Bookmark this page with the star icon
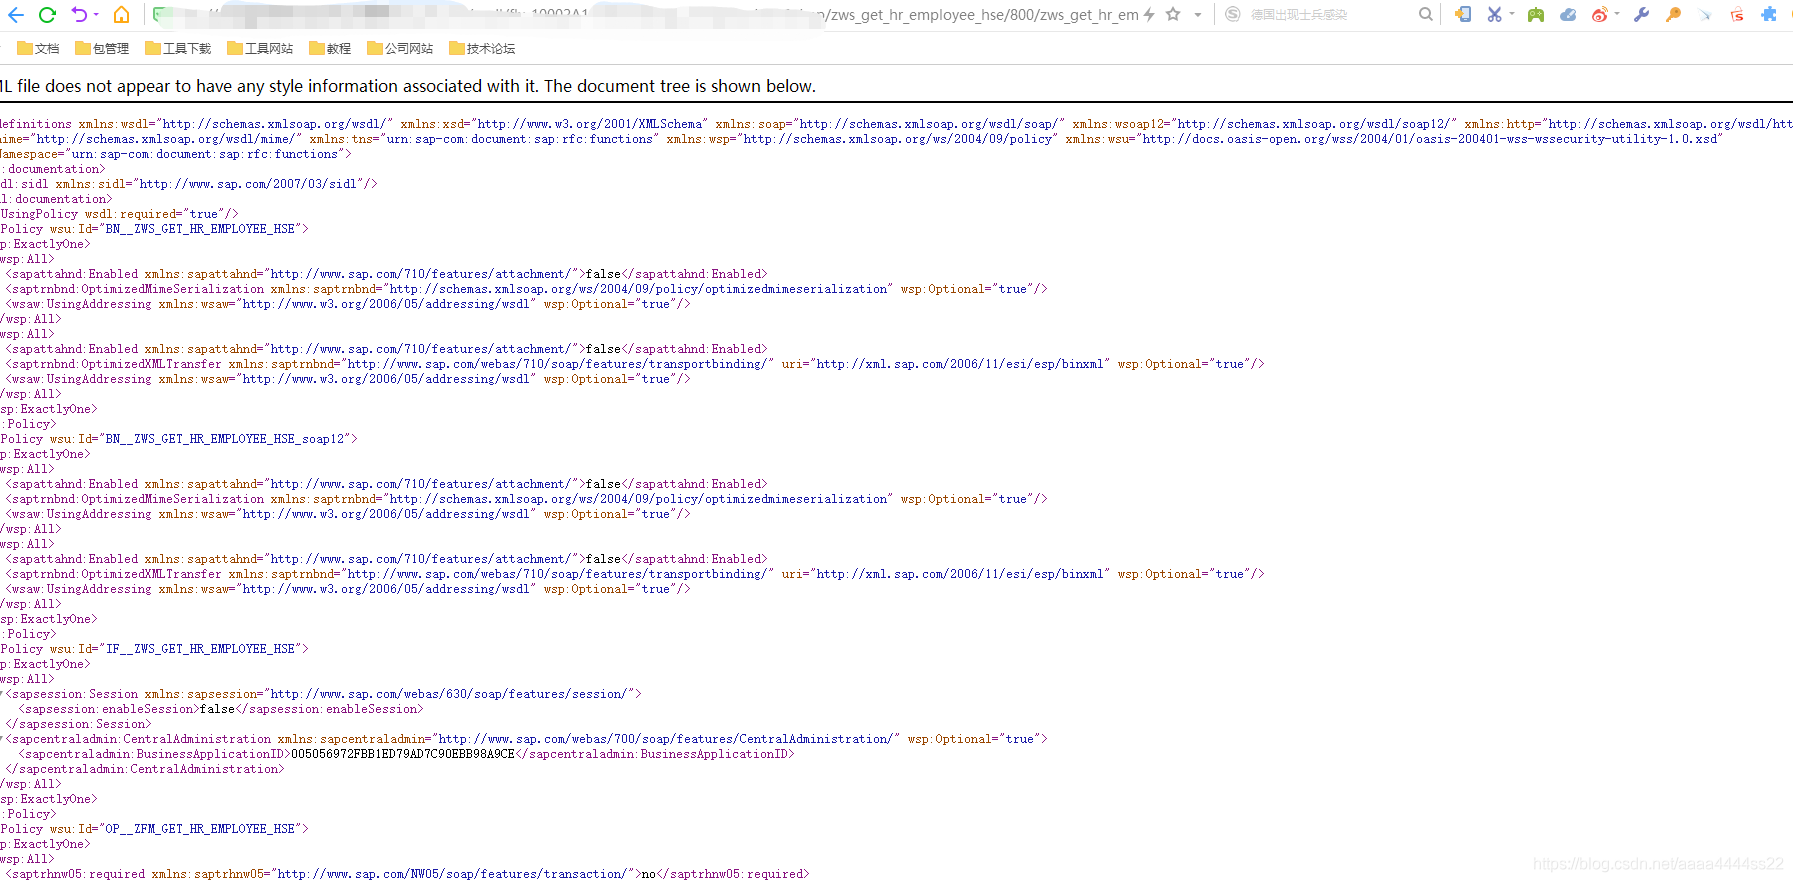 (x=1173, y=15)
